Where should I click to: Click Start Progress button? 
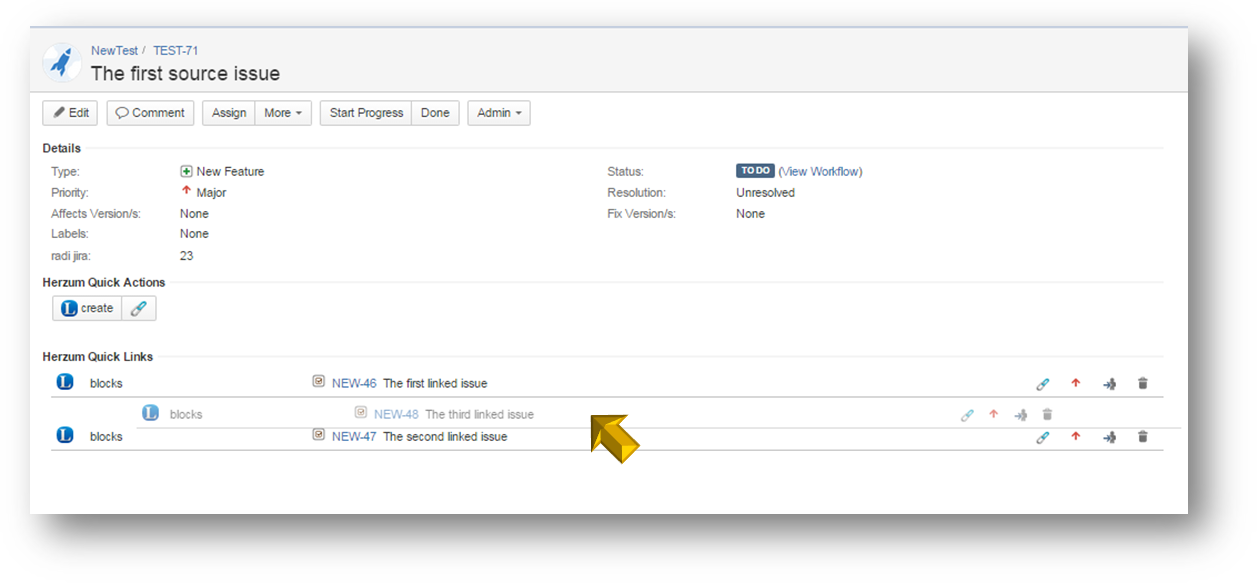click(366, 113)
